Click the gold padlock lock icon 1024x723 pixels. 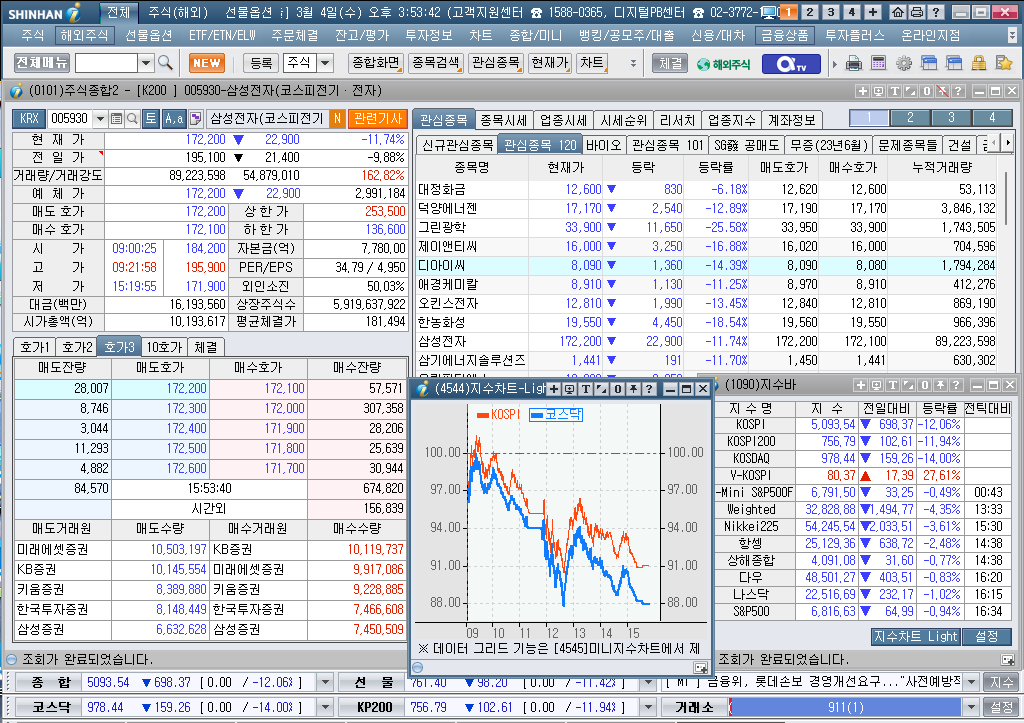(978, 63)
